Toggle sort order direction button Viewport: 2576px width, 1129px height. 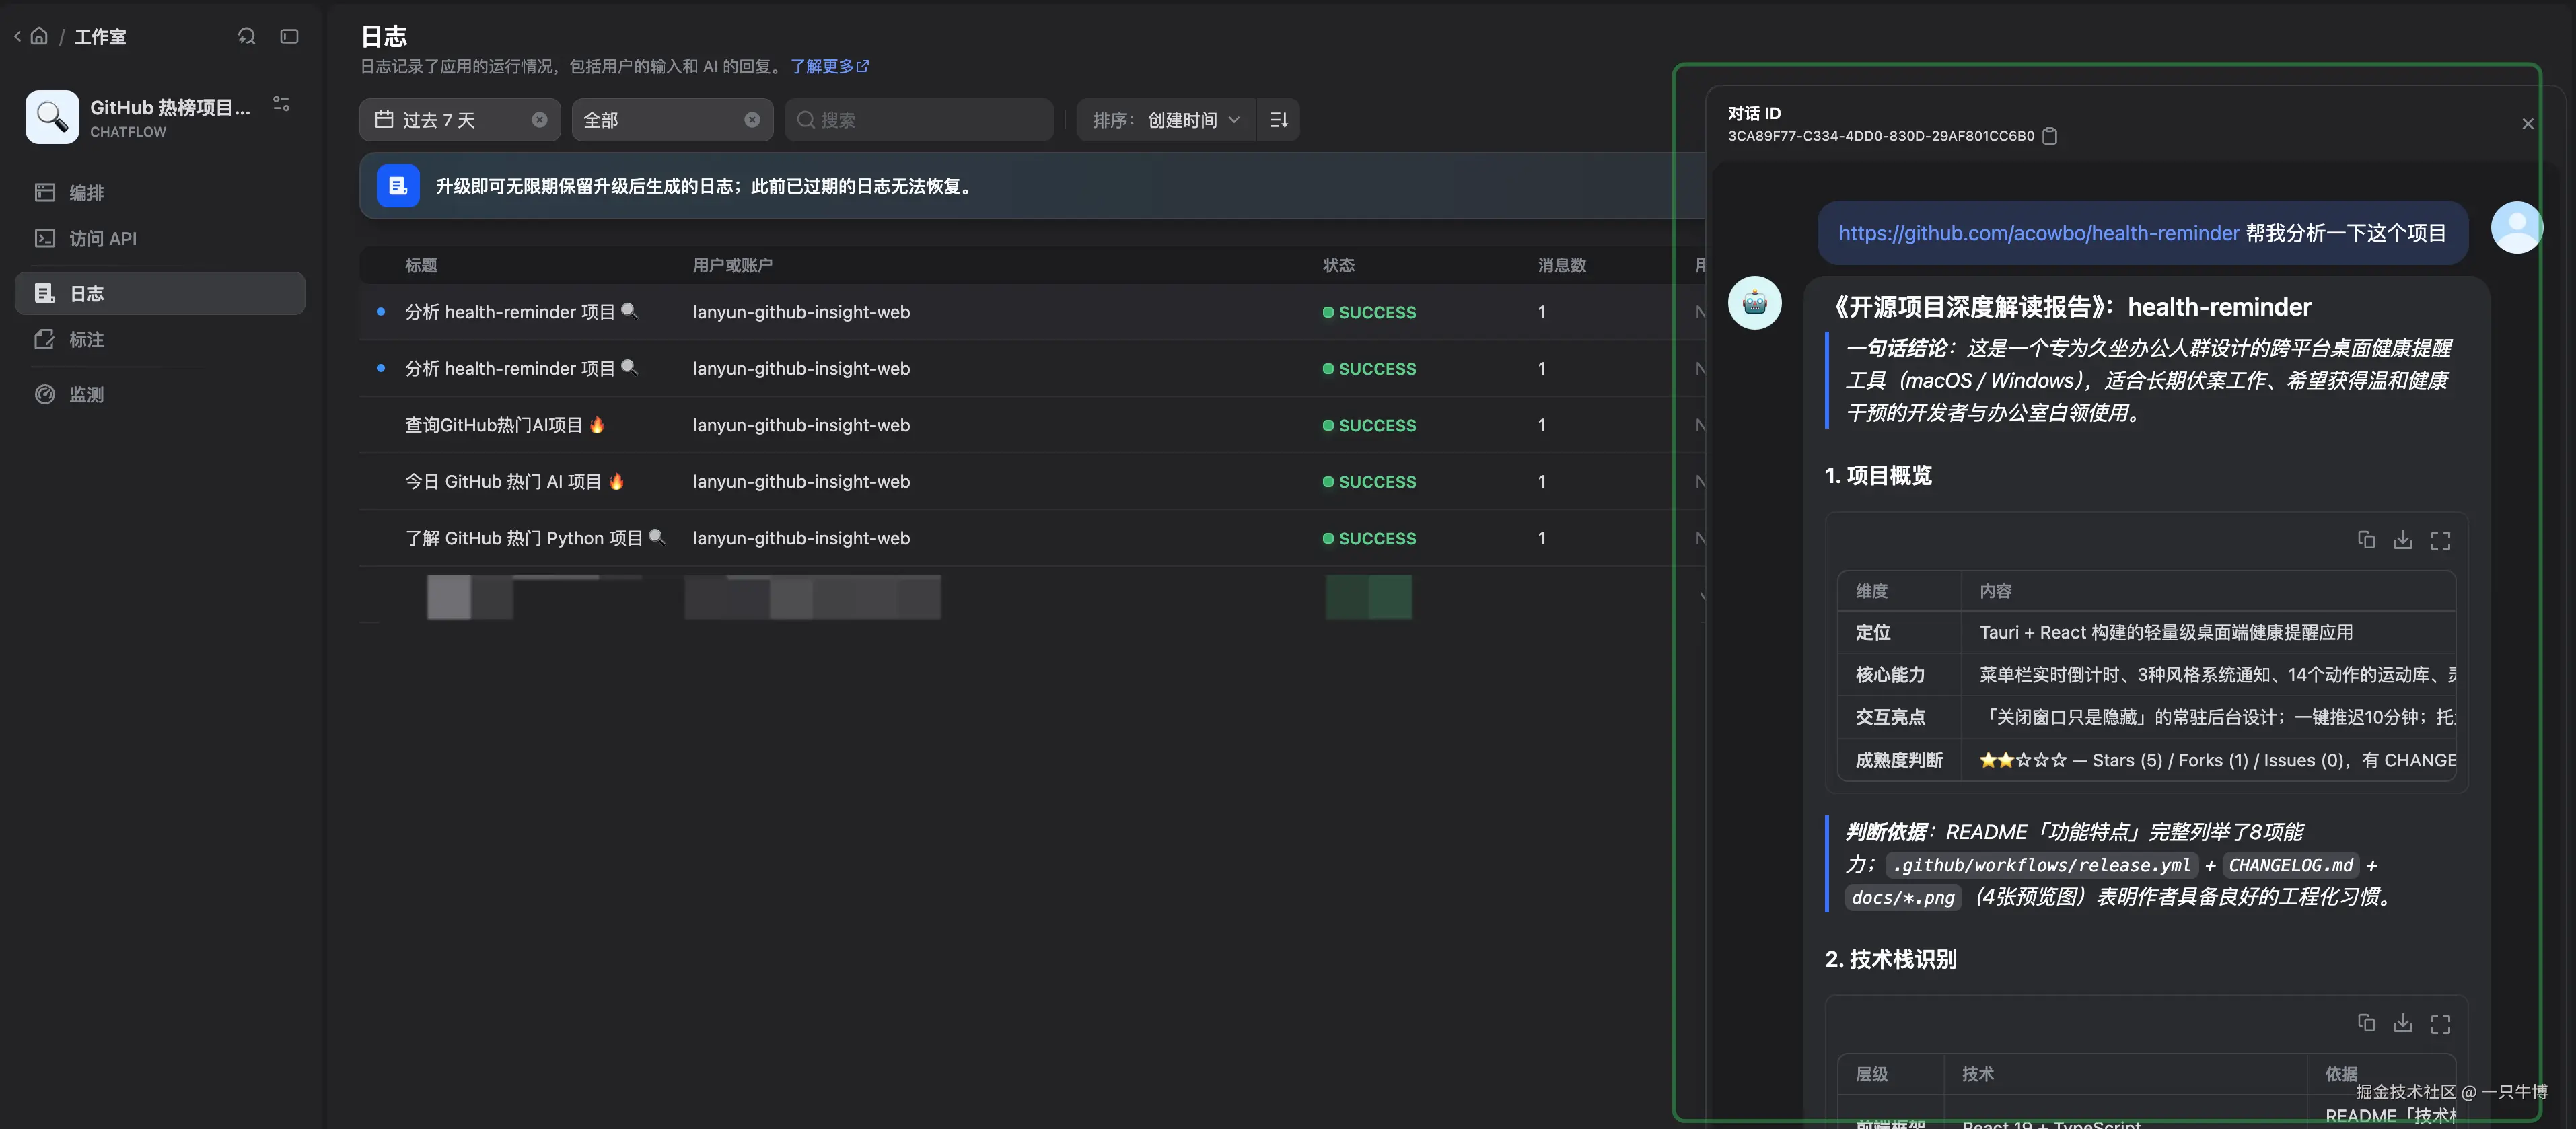1278,120
